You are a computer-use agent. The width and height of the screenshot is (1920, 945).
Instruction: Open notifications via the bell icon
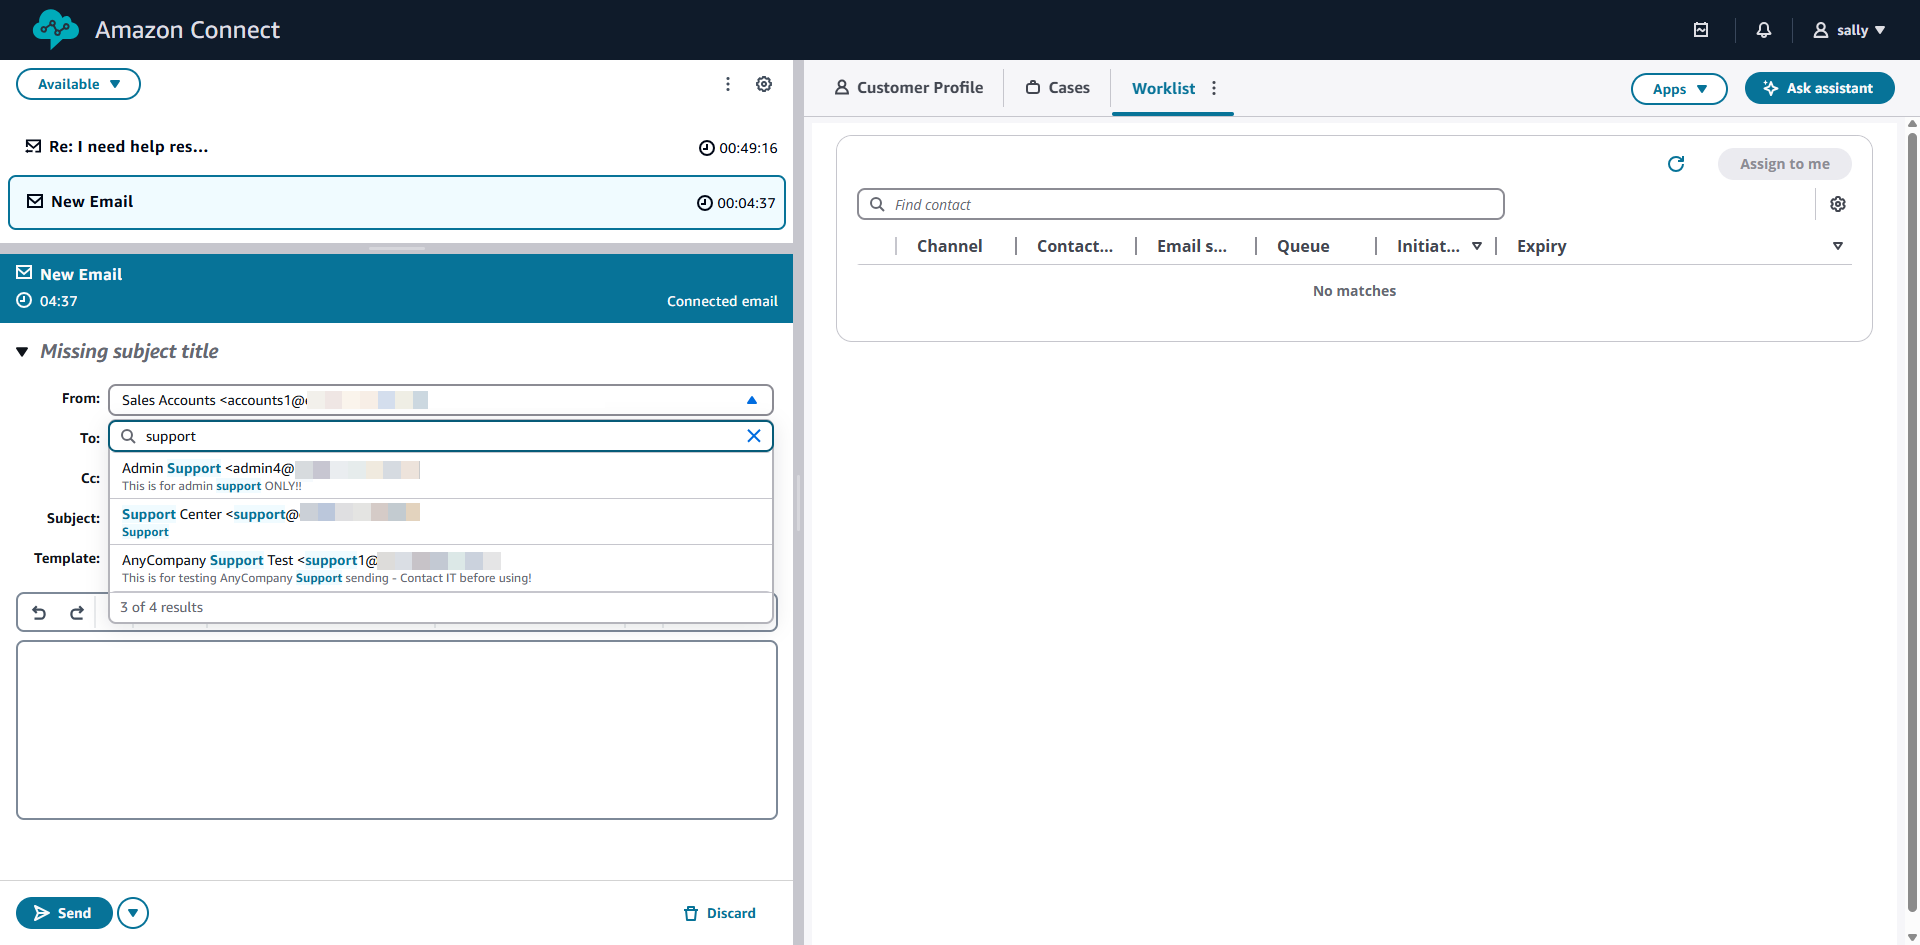(x=1763, y=30)
